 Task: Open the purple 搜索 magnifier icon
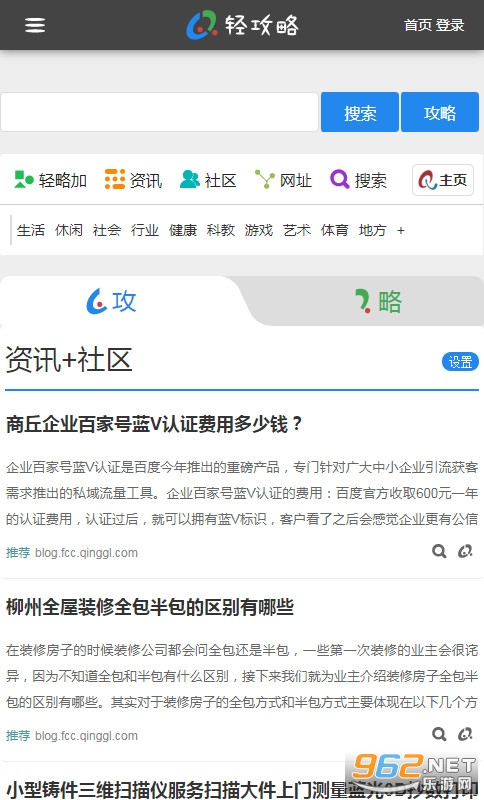pos(340,179)
